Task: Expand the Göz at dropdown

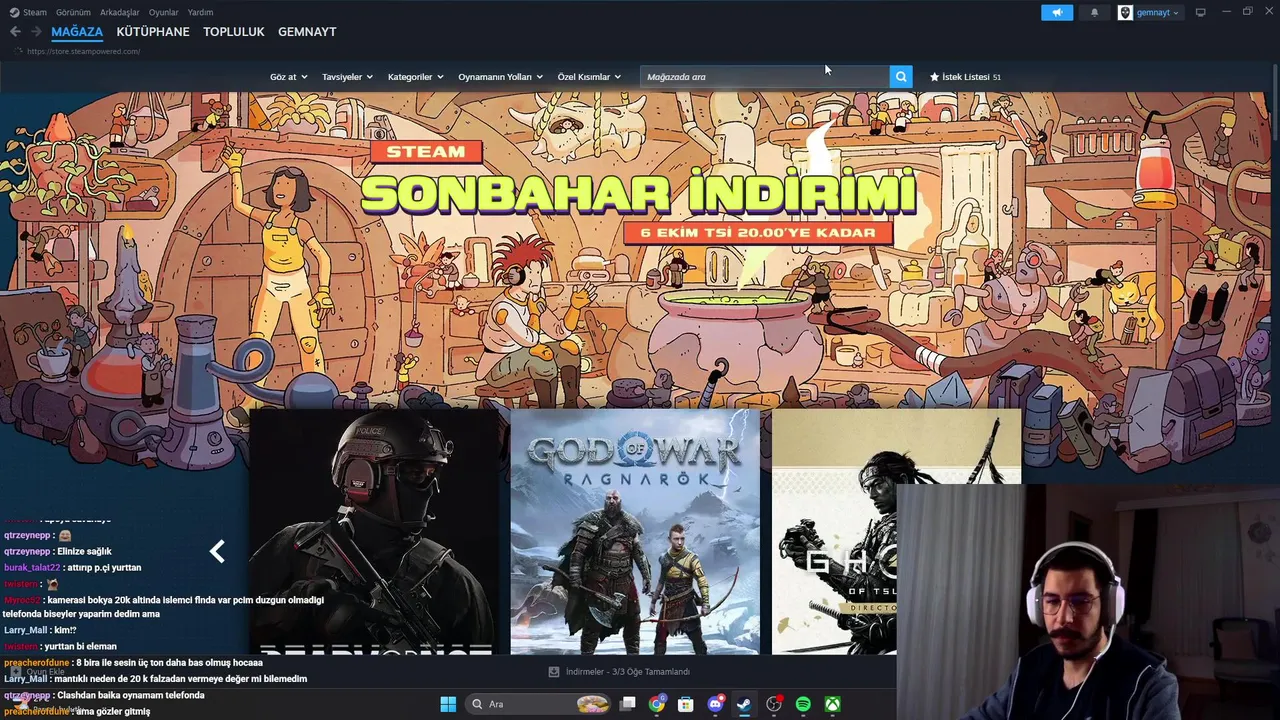Action: pyautogui.click(x=288, y=77)
